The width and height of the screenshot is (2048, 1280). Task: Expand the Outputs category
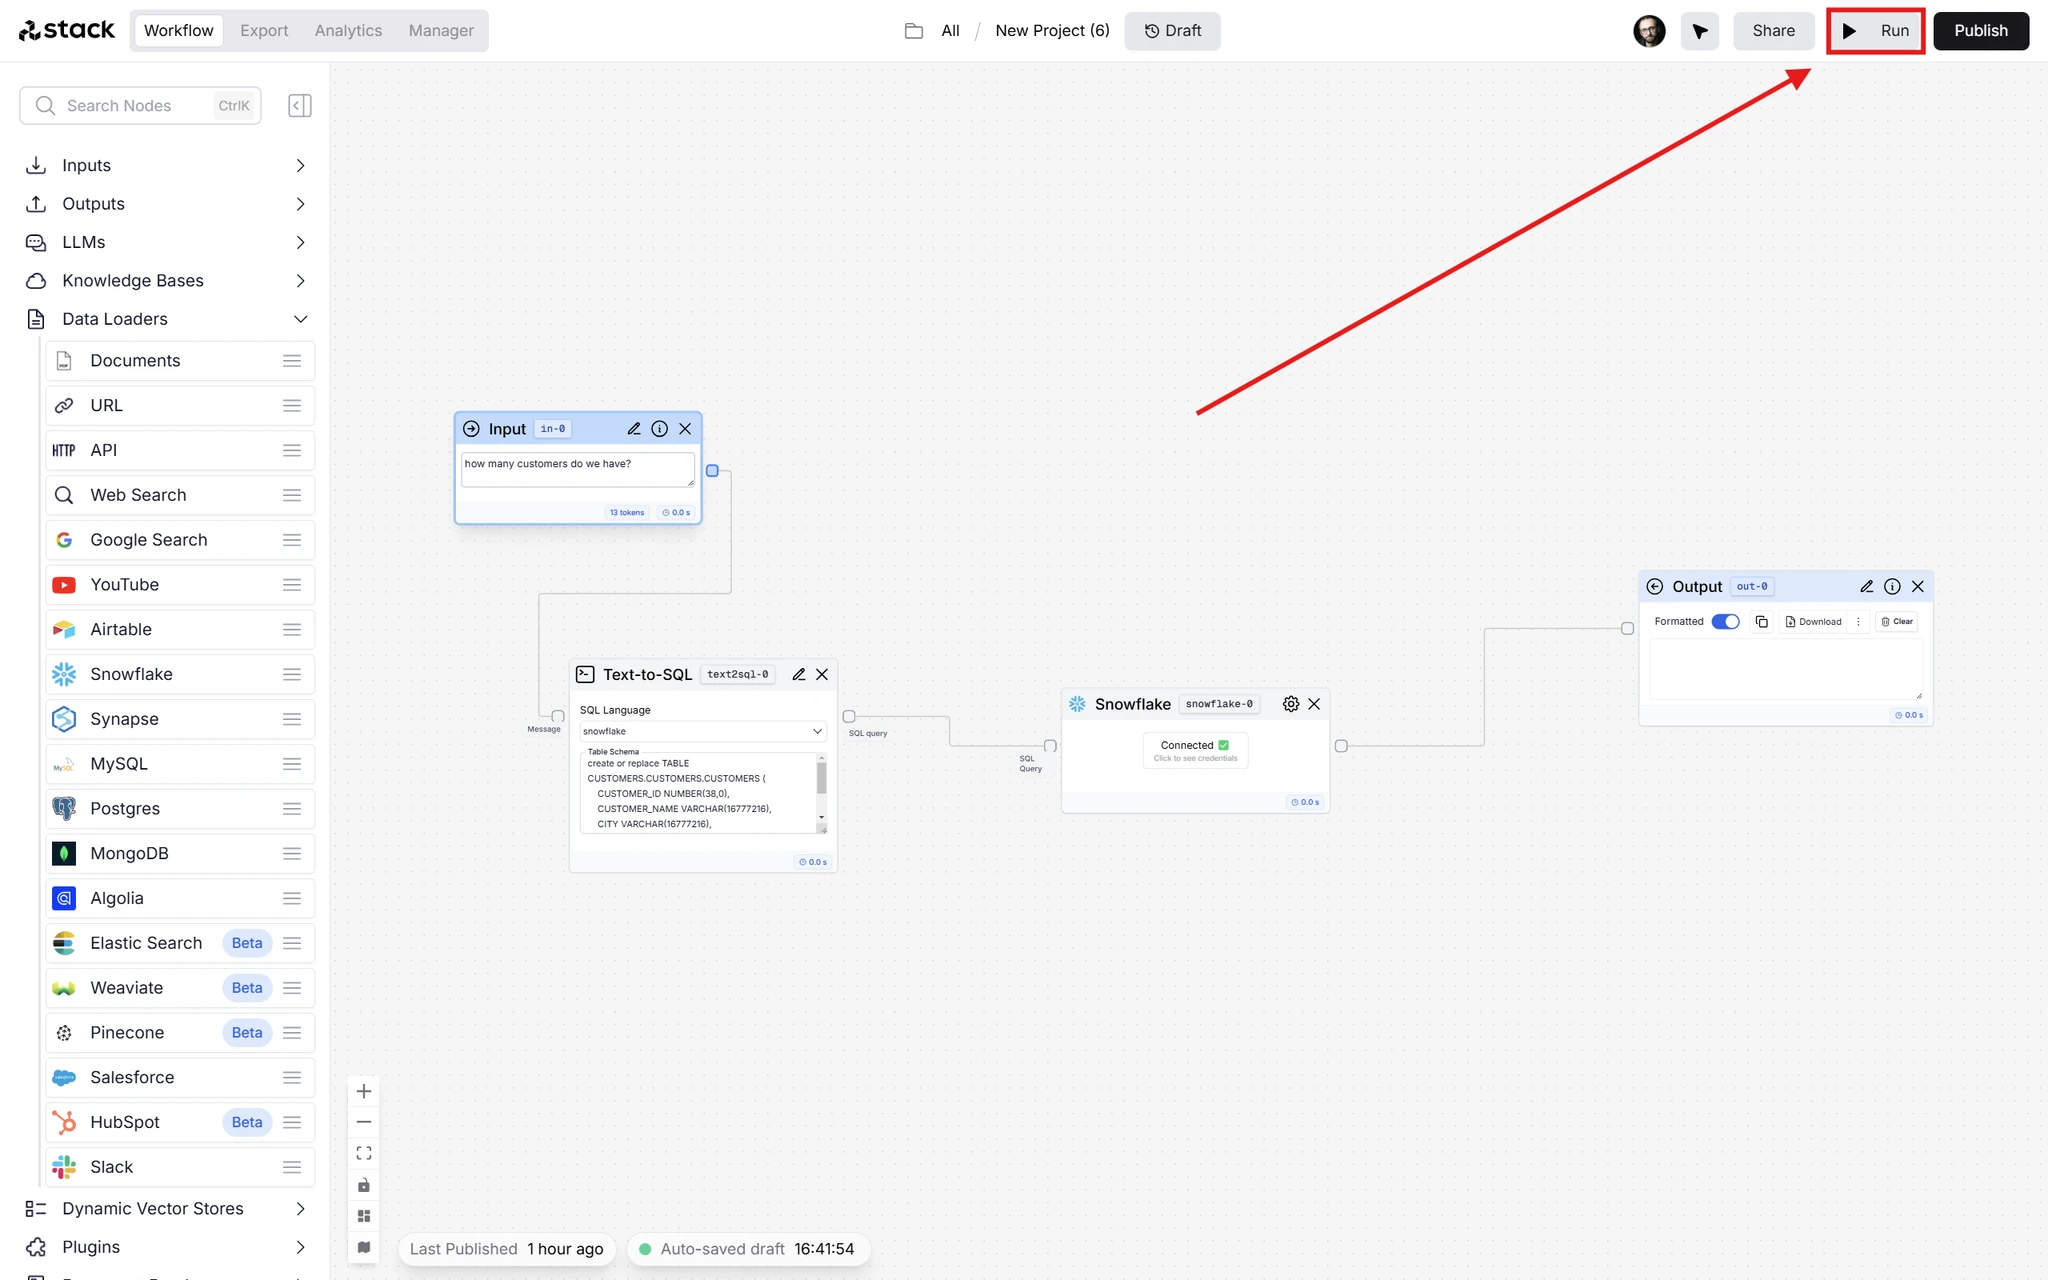coord(166,204)
